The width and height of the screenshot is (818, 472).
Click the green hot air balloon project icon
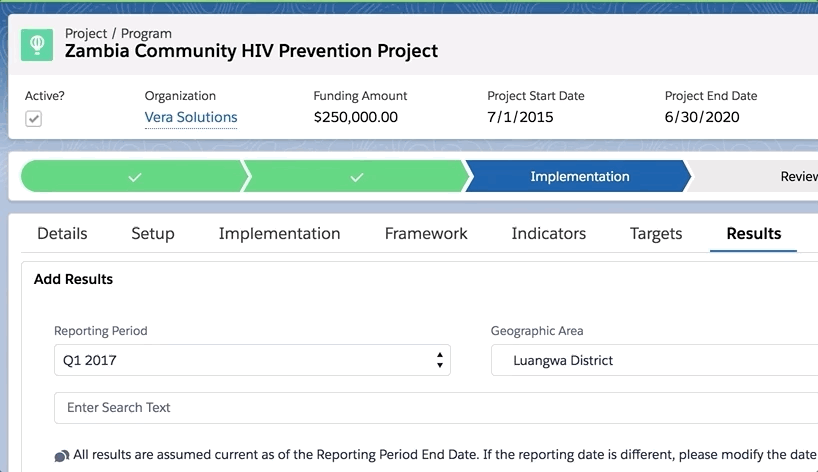point(37,45)
